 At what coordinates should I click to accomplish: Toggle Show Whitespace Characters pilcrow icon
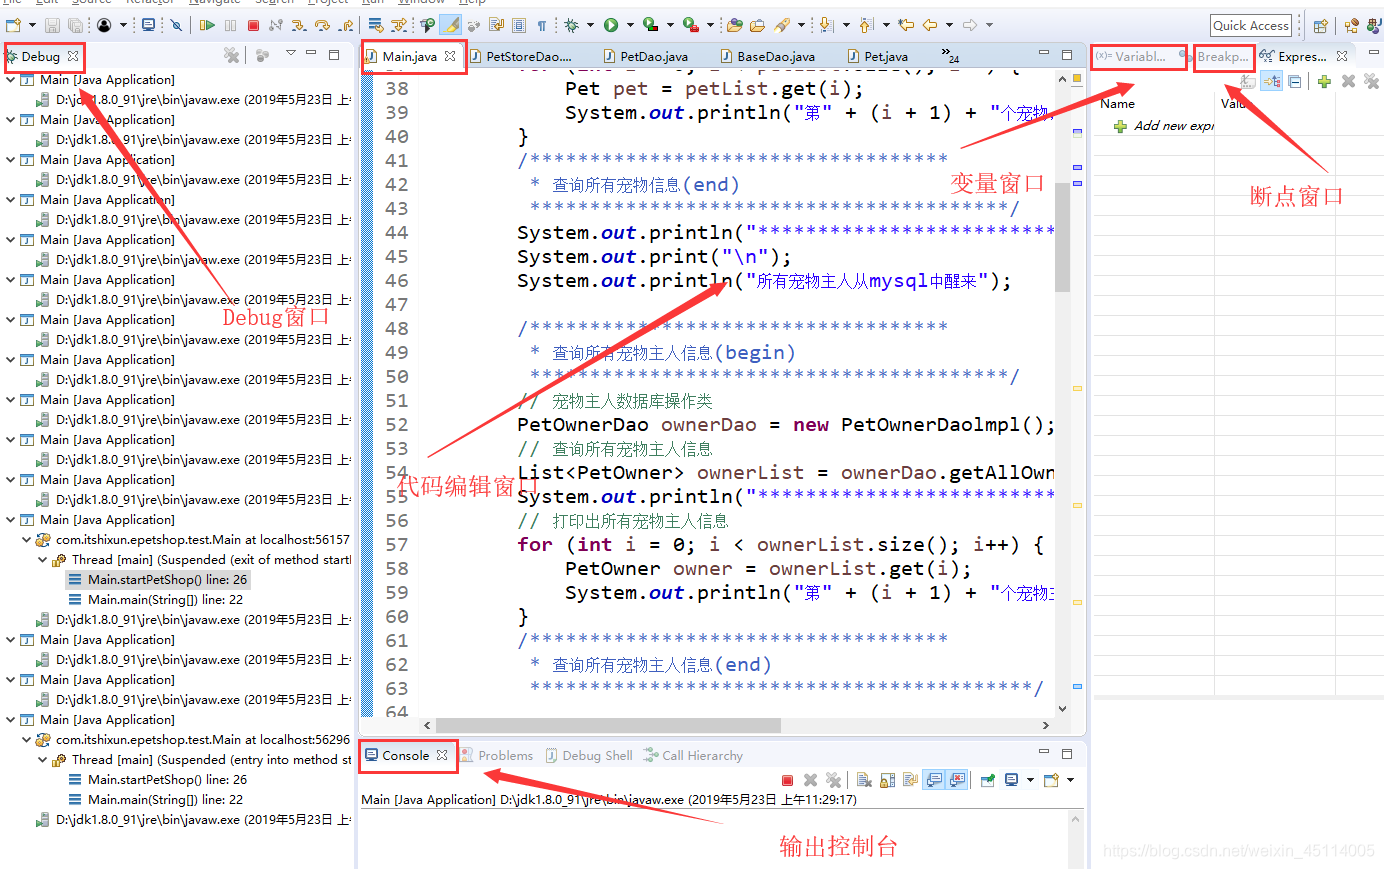542,25
